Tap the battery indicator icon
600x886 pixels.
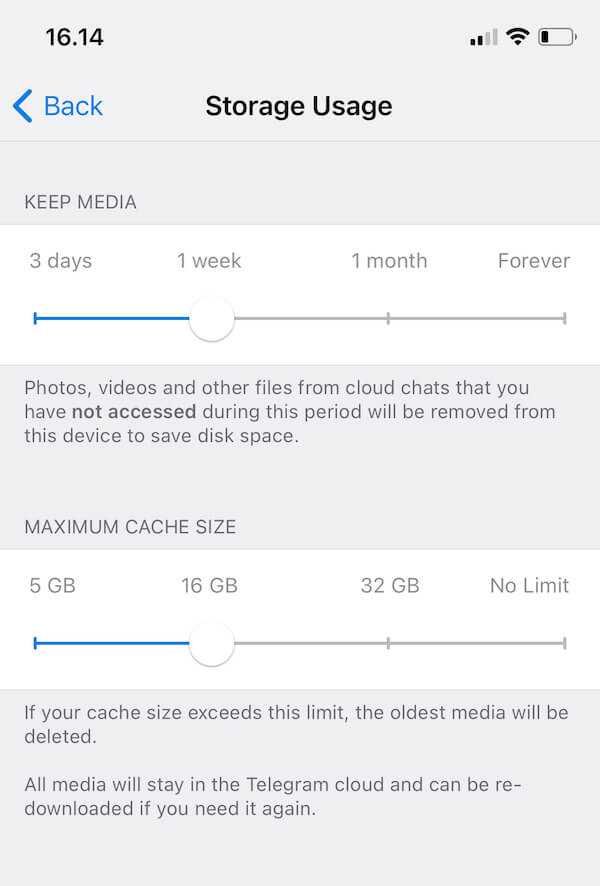coord(557,37)
